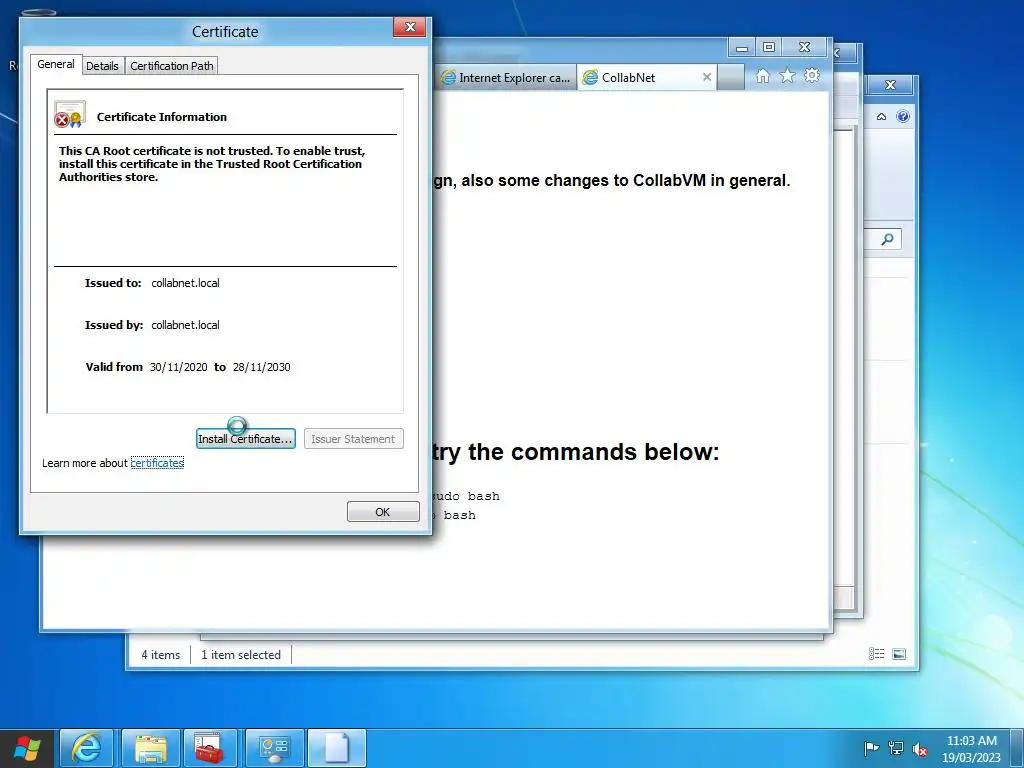Open Internet Explorer from taskbar
The image size is (1024, 768).
87,748
